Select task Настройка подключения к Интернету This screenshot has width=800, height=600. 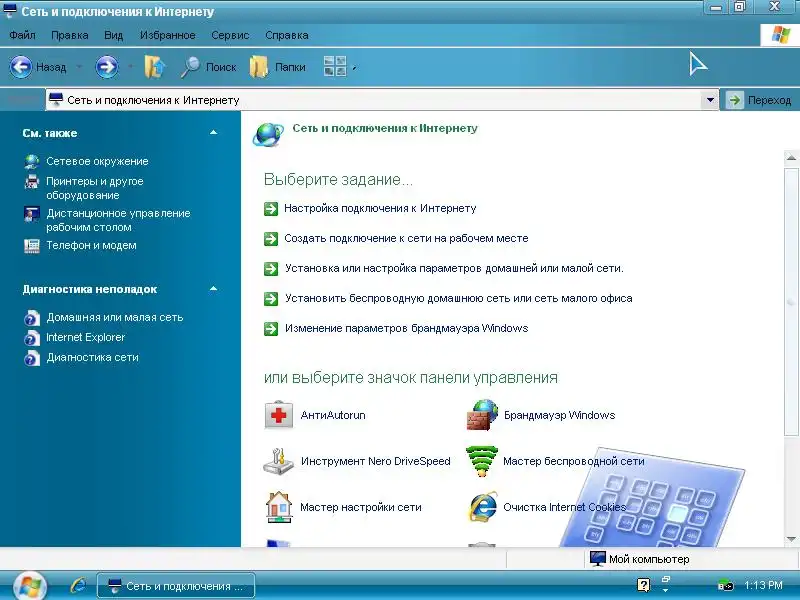point(380,208)
